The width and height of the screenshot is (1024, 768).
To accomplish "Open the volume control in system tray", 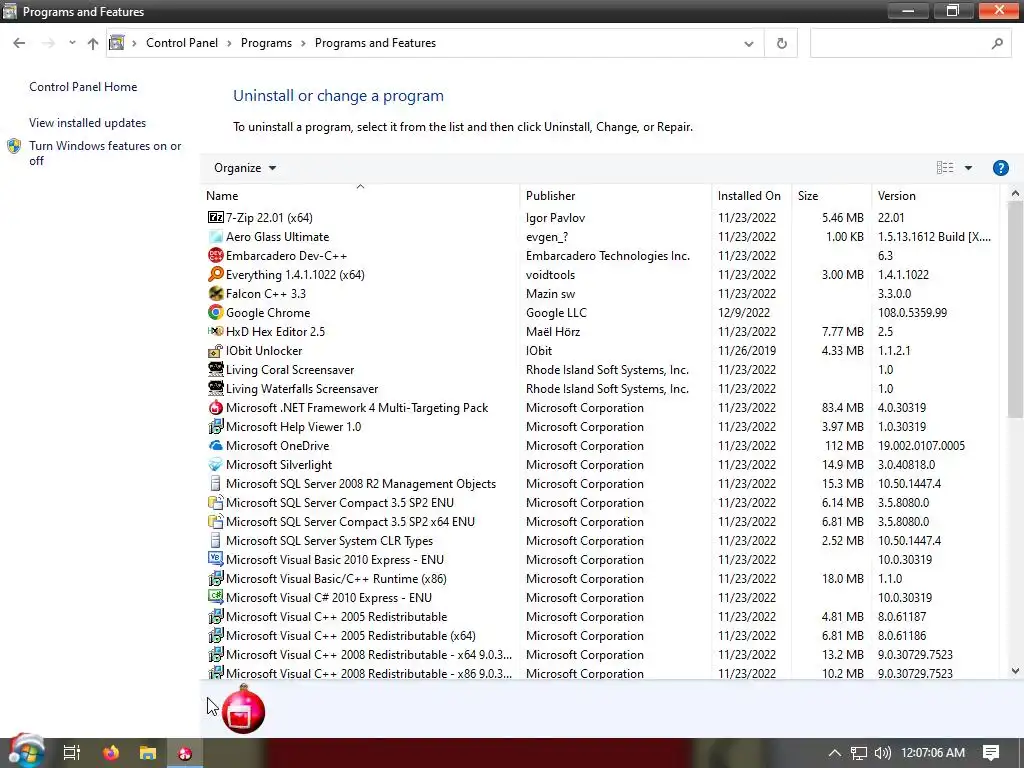I will click(882, 753).
